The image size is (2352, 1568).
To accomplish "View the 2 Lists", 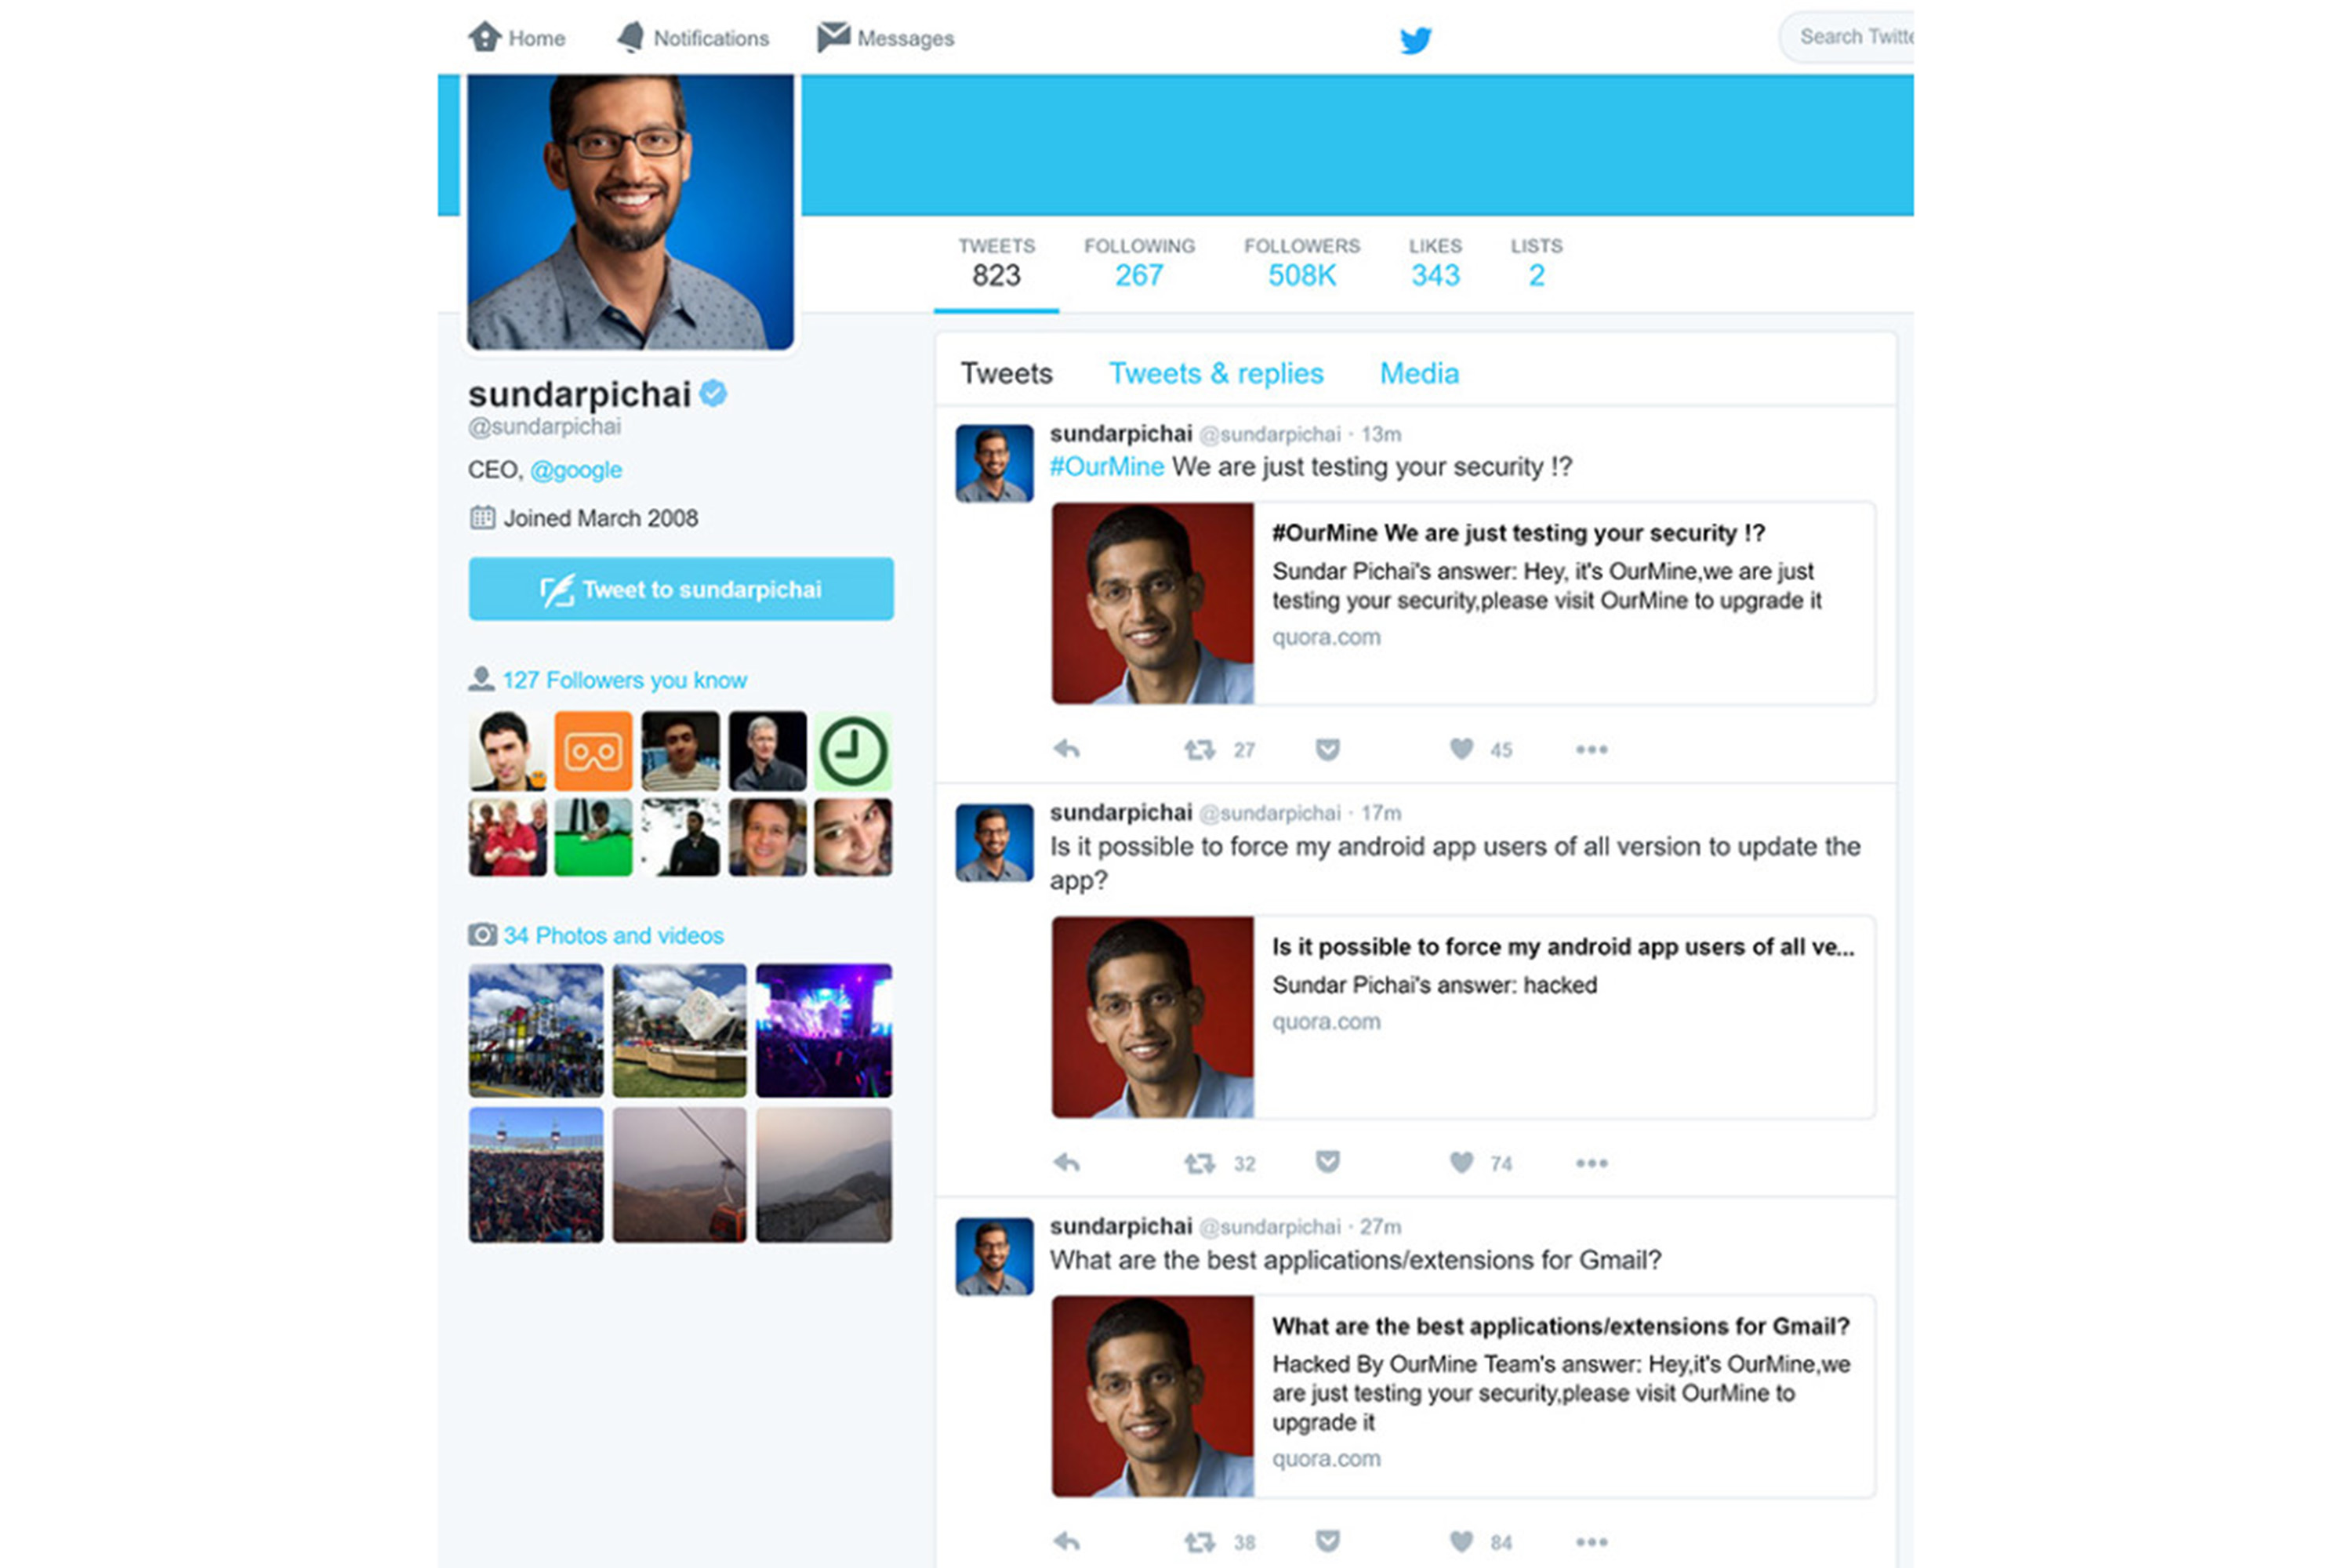I will (1536, 263).
